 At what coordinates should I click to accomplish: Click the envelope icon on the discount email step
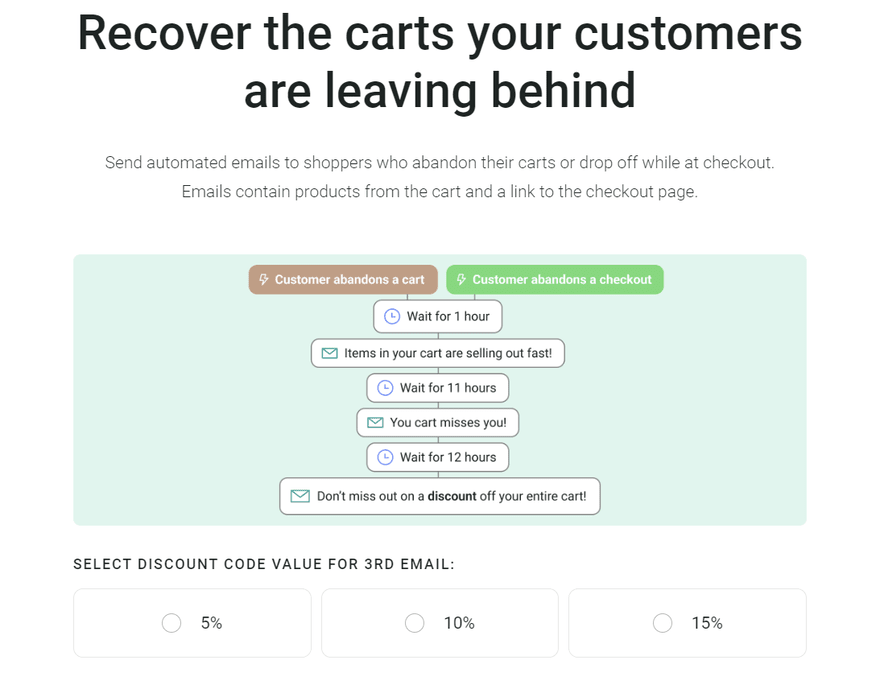pyautogui.click(x=298, y=496)
